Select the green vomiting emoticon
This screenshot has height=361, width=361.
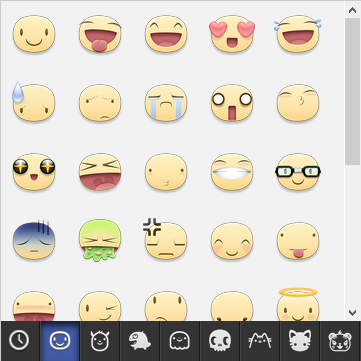100,240
